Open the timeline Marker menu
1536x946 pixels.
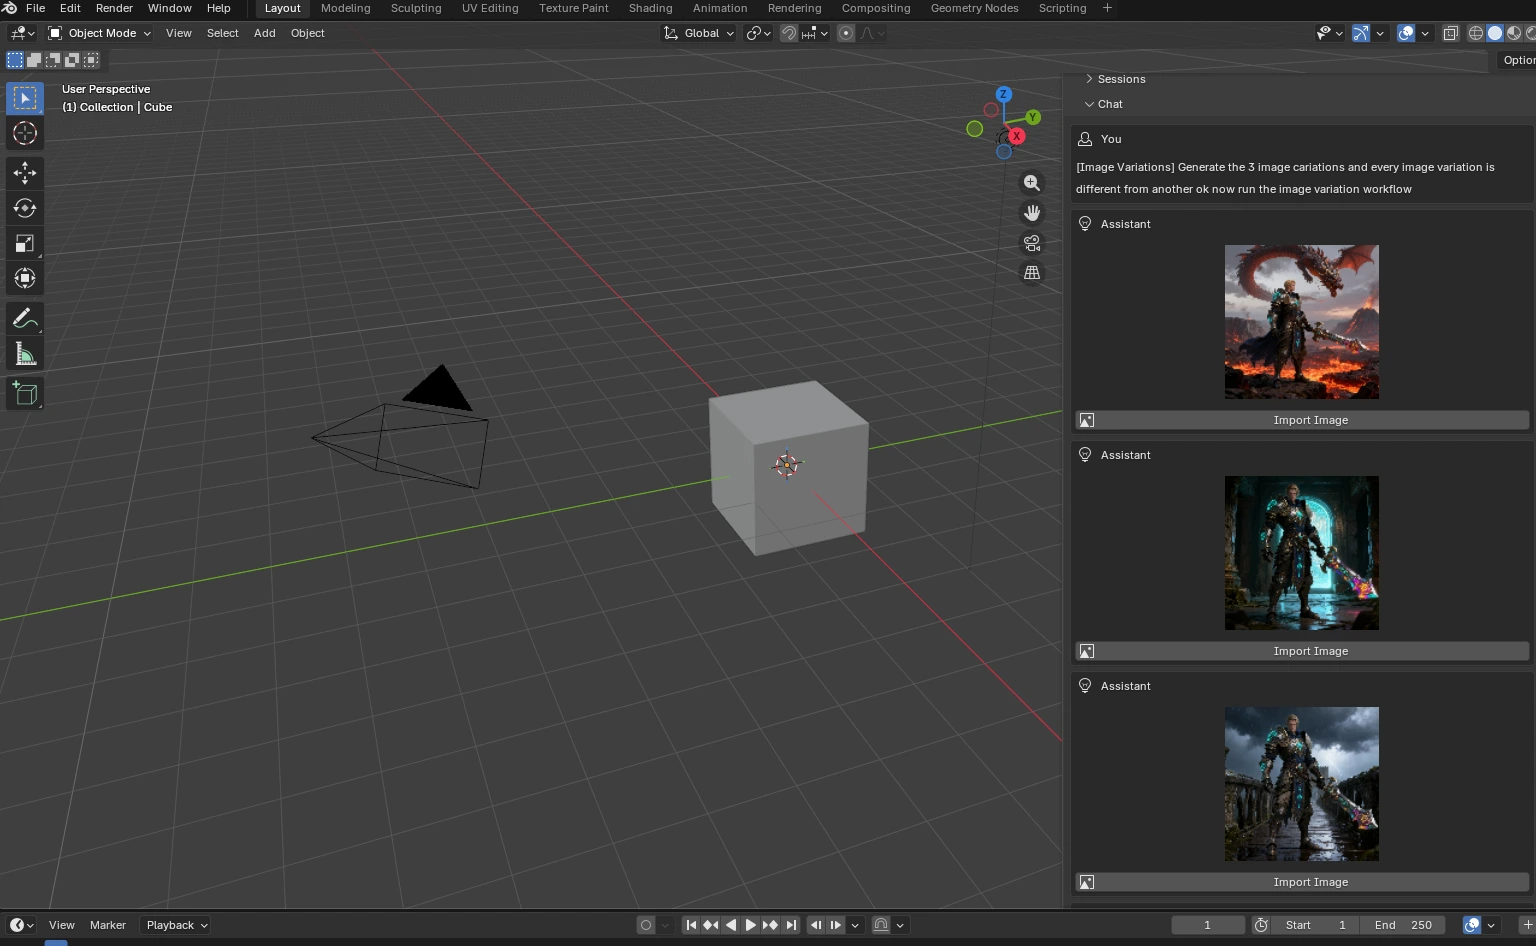108,925
